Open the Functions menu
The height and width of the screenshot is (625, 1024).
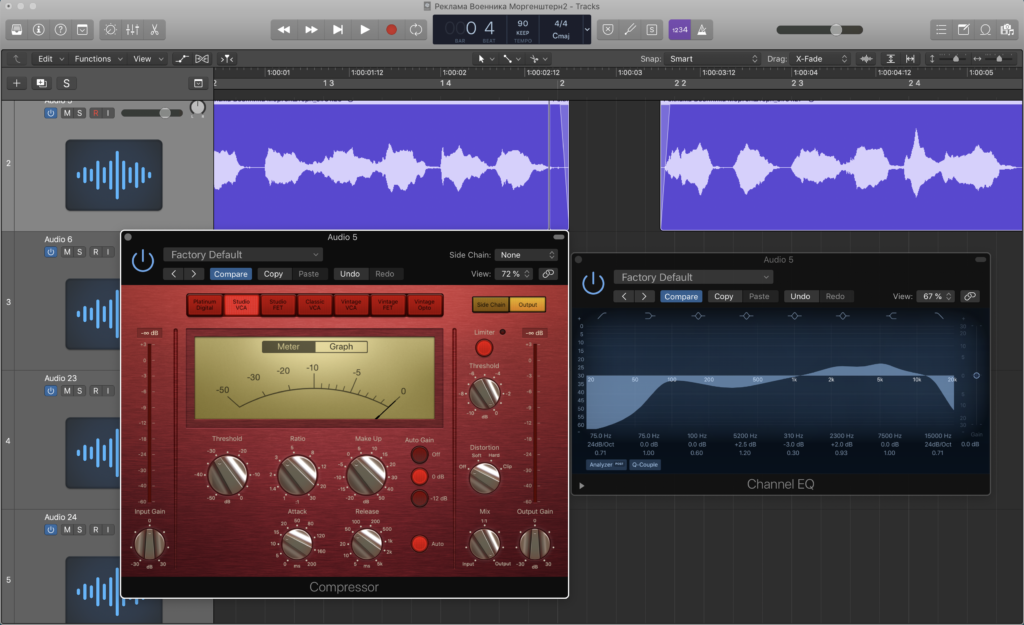pyautogui.click(x=97, y=59)
